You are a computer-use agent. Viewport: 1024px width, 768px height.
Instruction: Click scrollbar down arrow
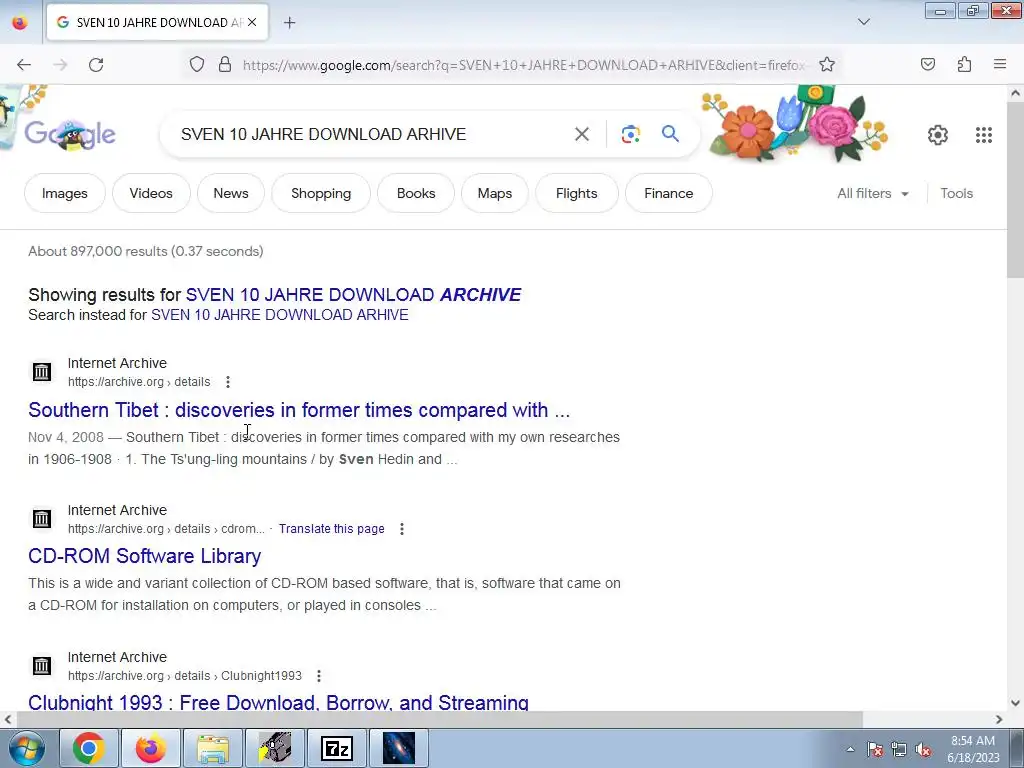point(1015,703)
